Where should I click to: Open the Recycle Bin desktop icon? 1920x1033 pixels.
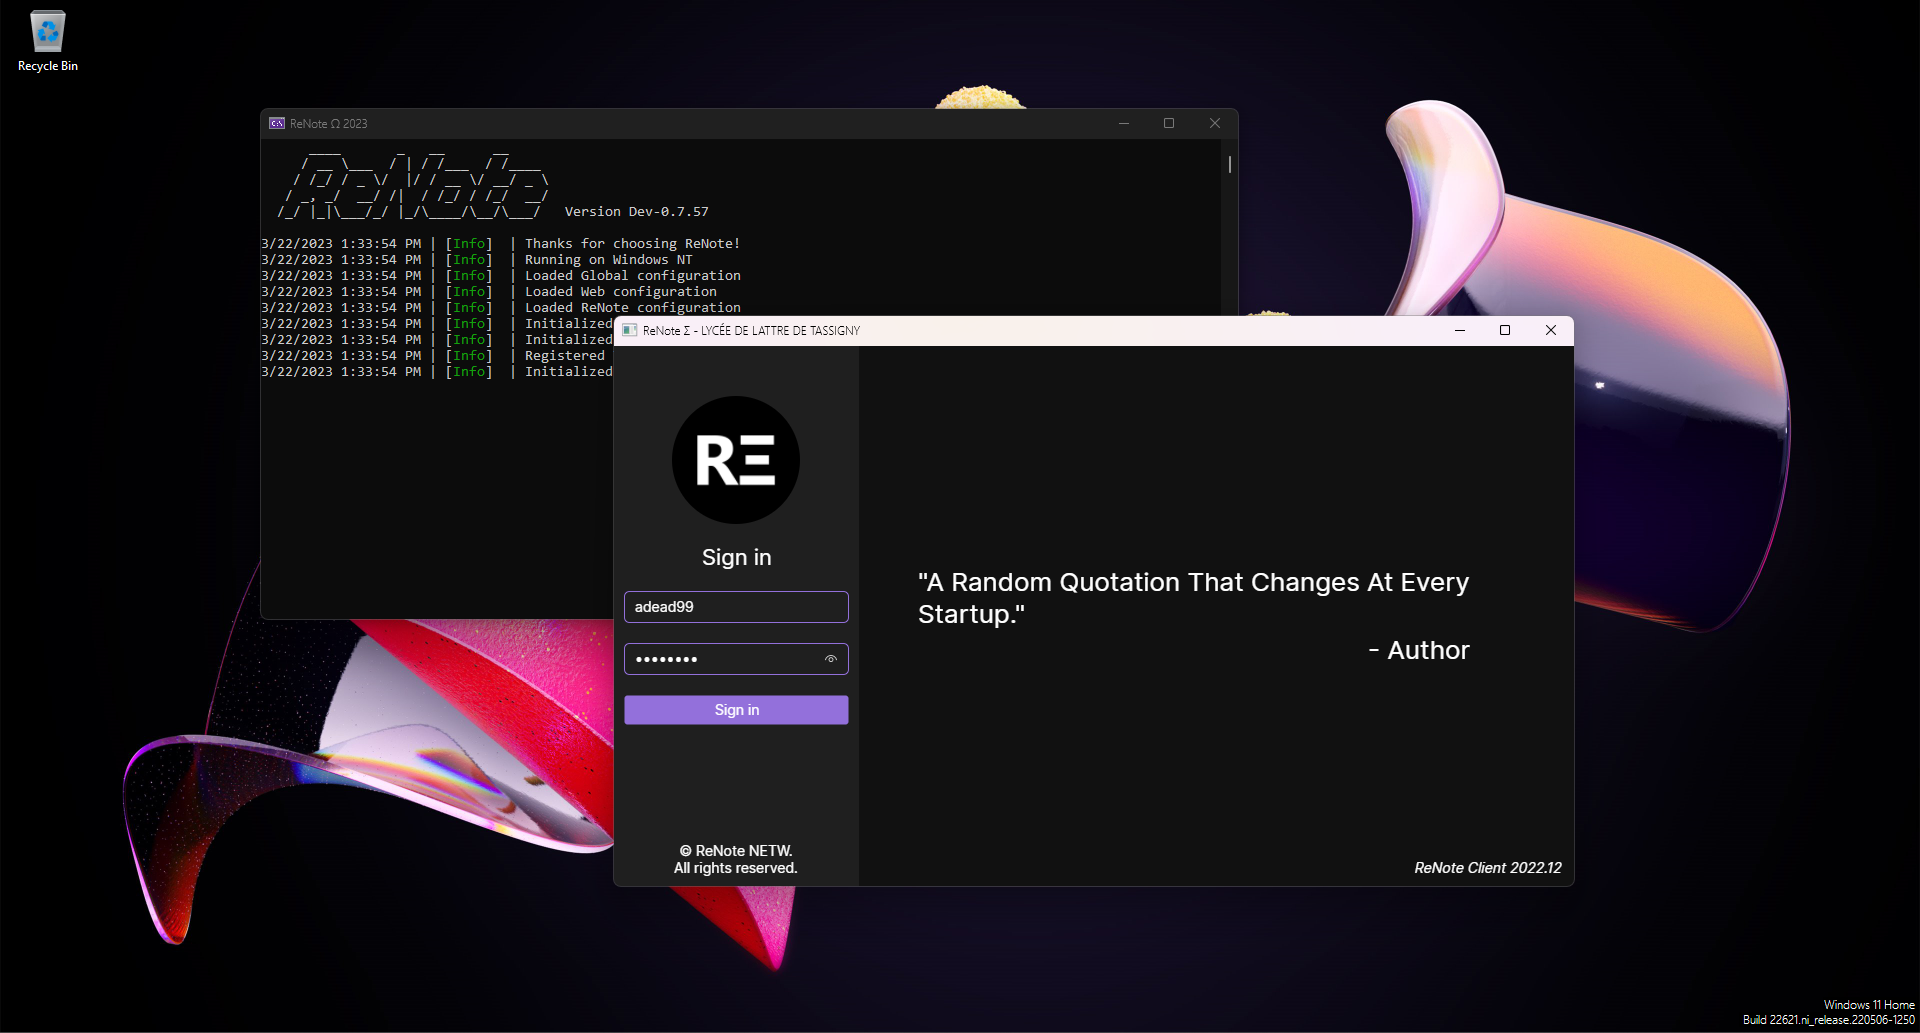47,42
